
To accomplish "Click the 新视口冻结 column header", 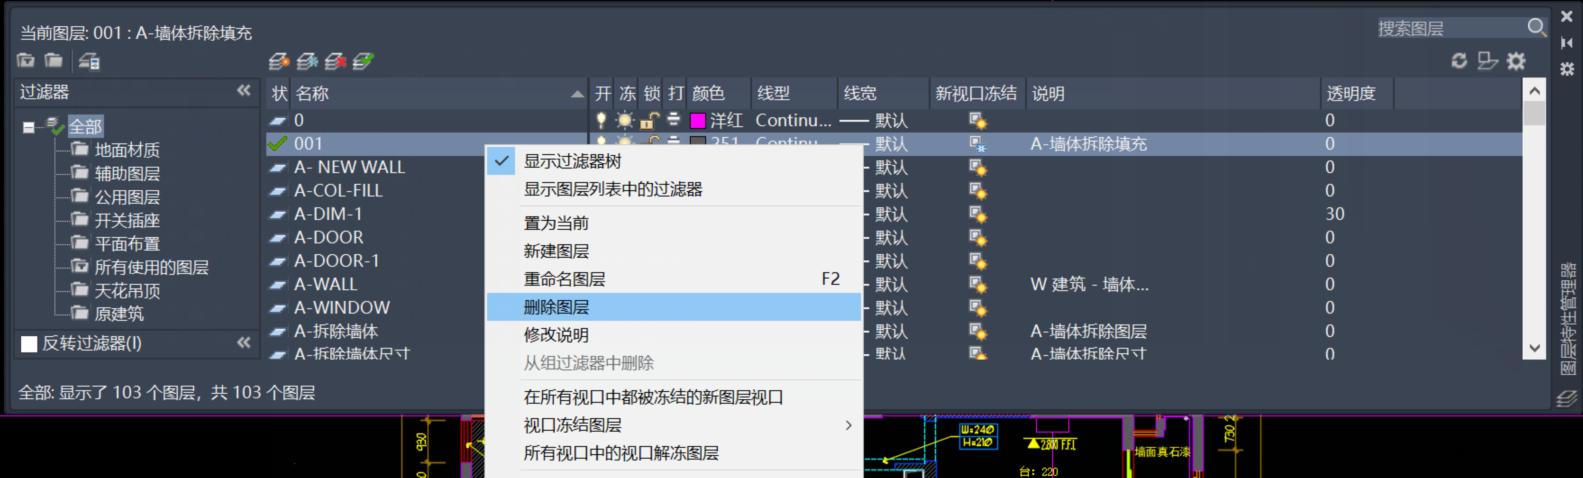I will click(x=976, y=93).
